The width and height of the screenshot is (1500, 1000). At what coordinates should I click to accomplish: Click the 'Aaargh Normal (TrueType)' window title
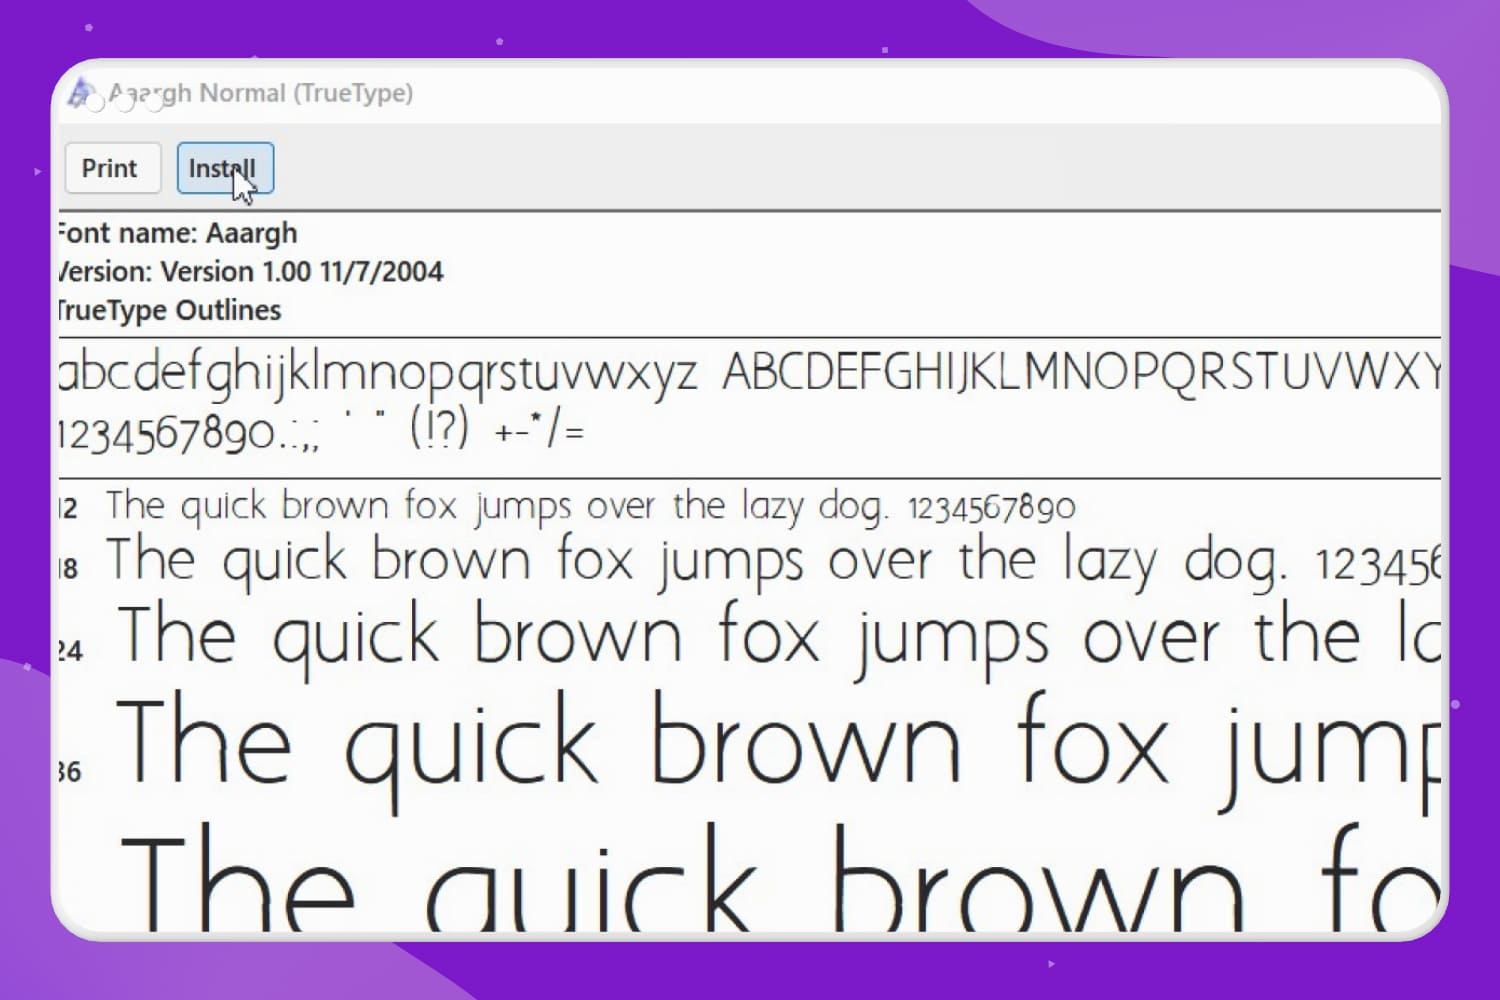coord(260,93)
